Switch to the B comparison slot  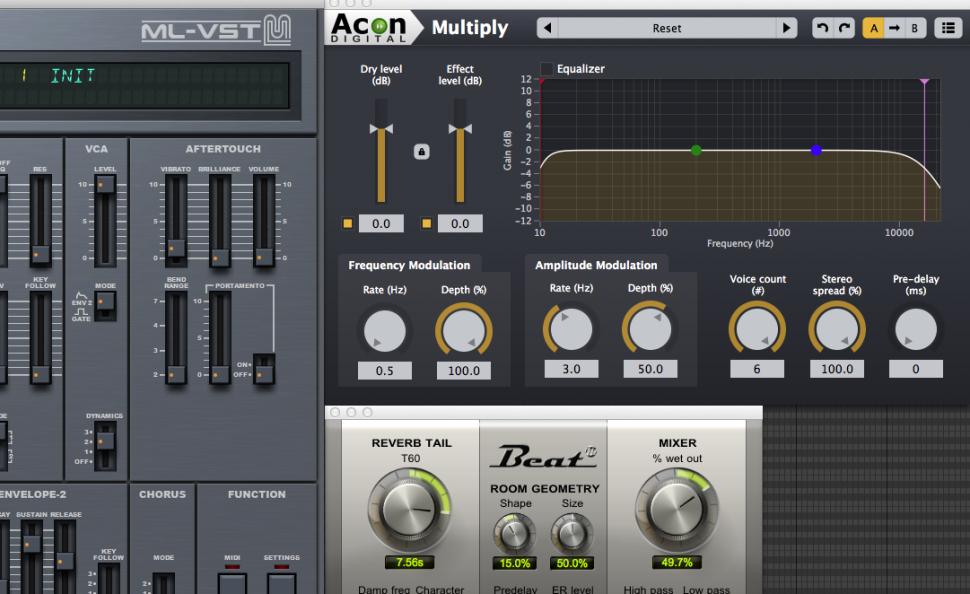tap(914, 28)
